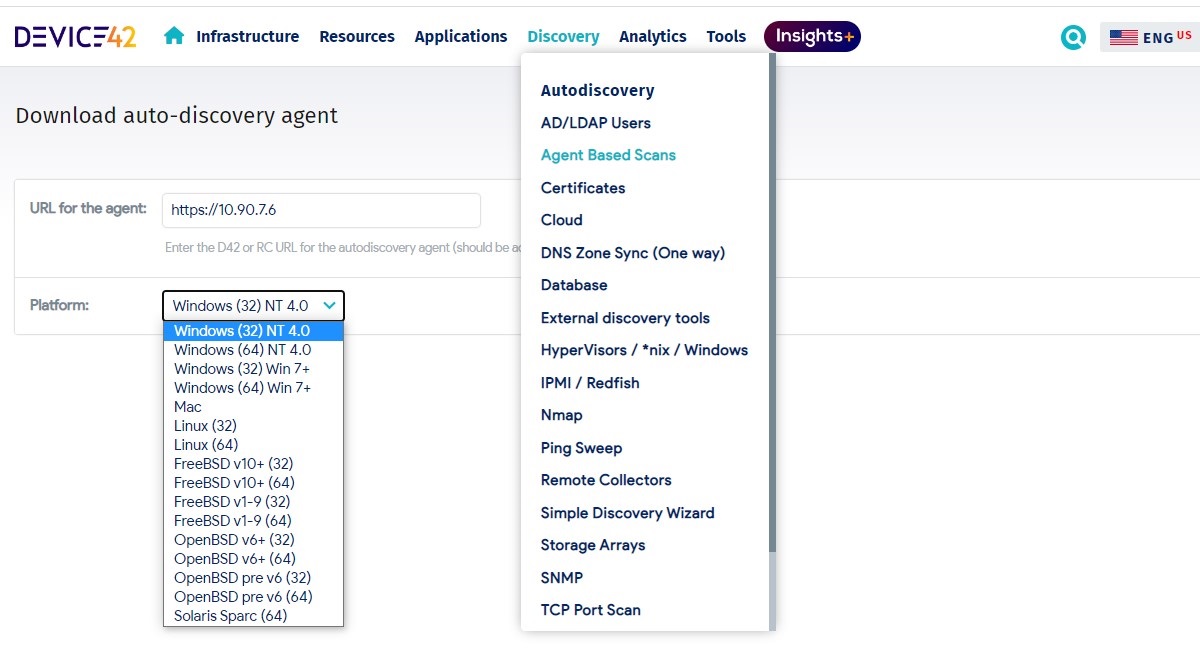Click the URL for the agent field

click(321, 210)
